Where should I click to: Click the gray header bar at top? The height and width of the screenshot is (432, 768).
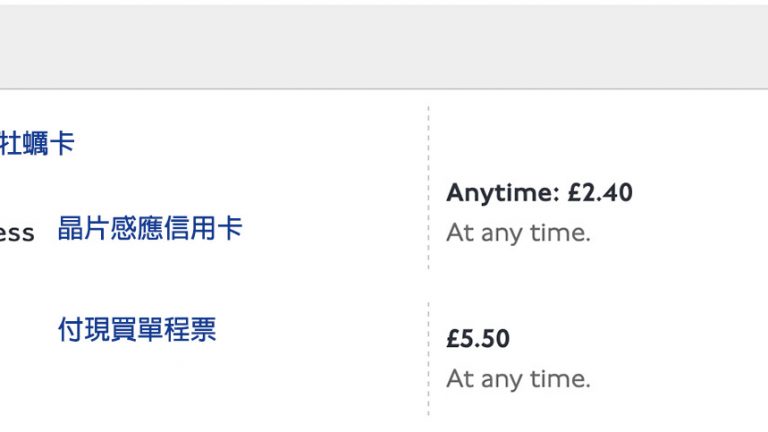tap(384, 46)
